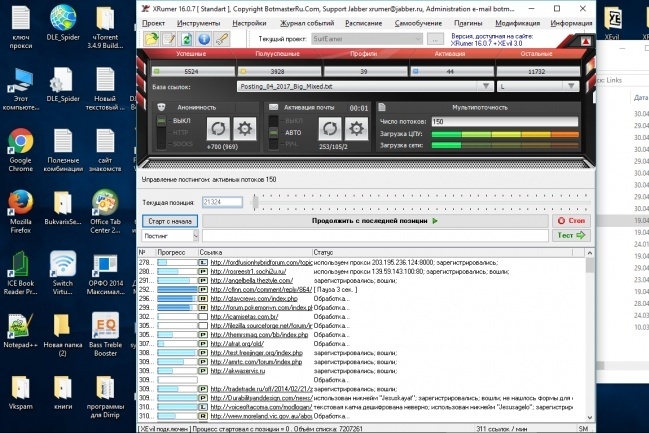Click the green refresh toolbar icon
Screen dimensions: 649x433
pyautogui.click(x=186, y=39)
